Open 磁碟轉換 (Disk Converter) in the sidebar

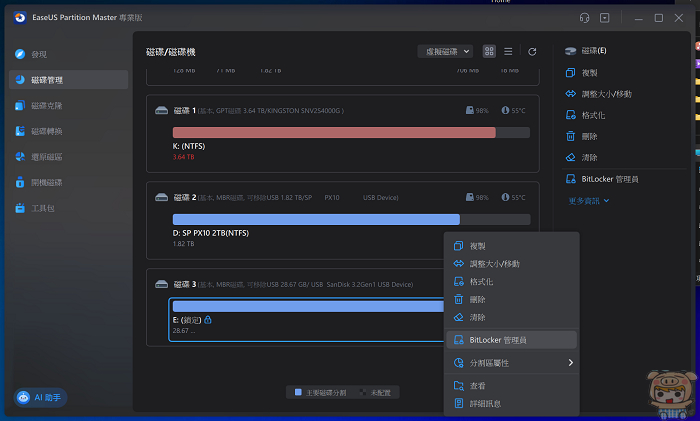pos(45,131)
